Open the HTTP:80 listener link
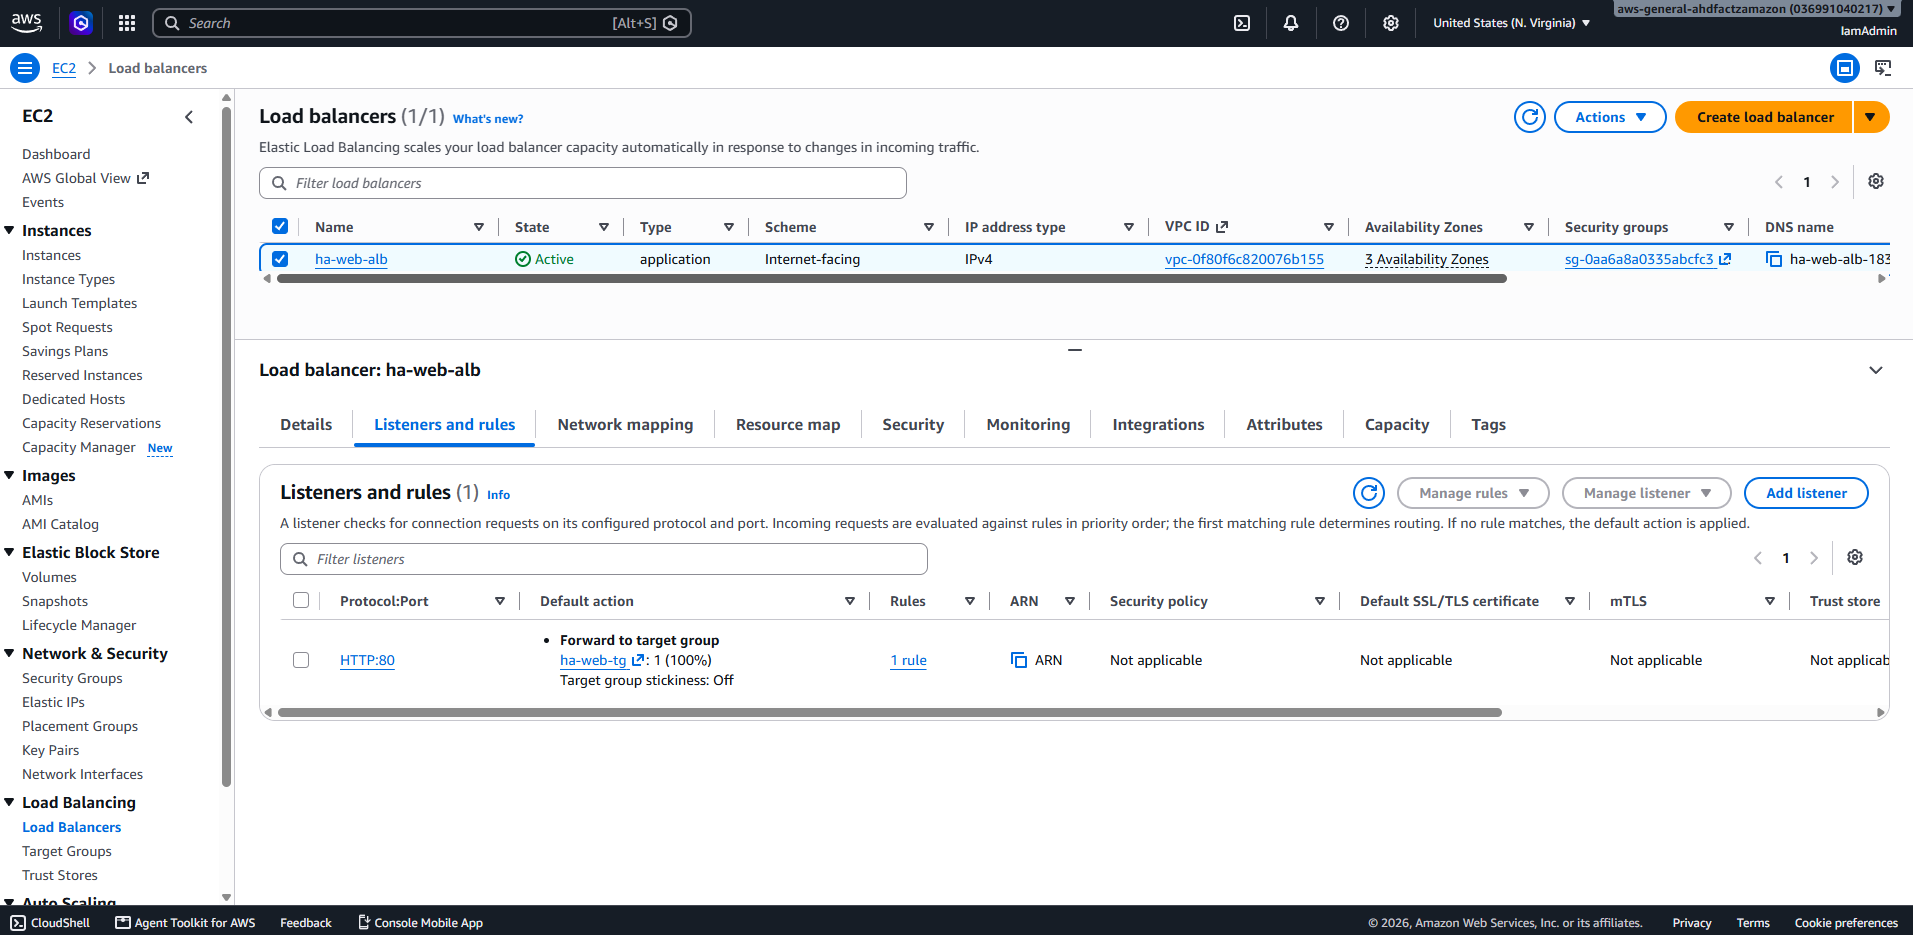 367,660
